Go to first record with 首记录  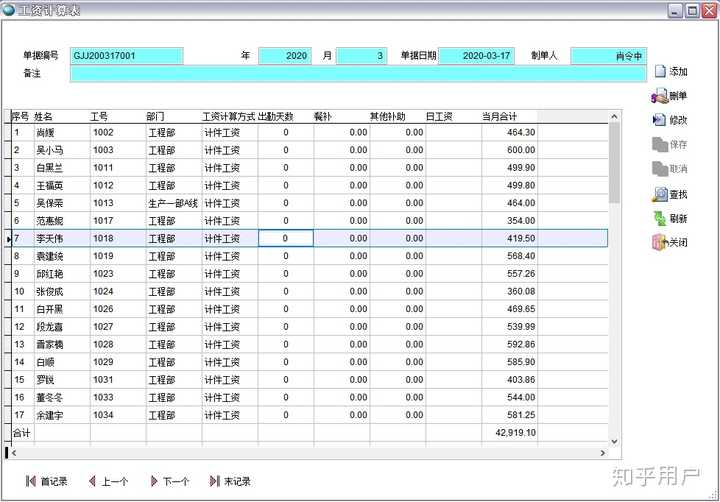tap(46, 481)
